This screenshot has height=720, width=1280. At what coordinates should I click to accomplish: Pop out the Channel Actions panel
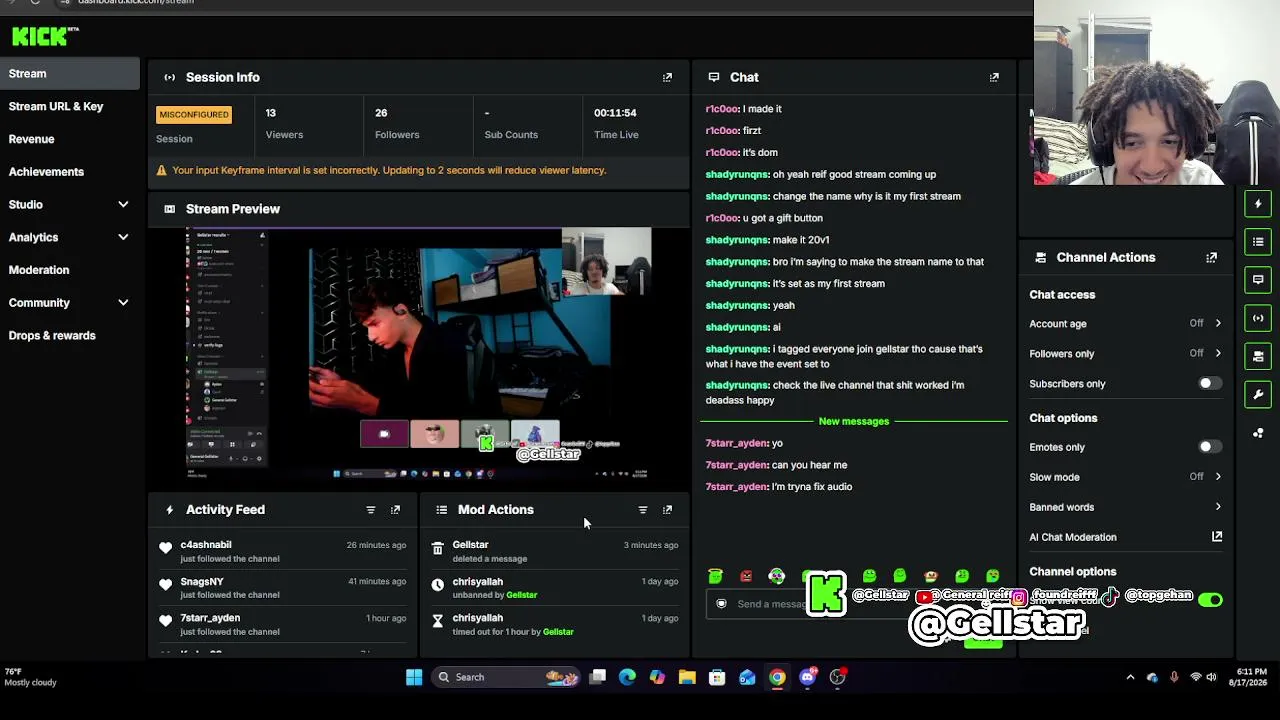(1211, 257)
